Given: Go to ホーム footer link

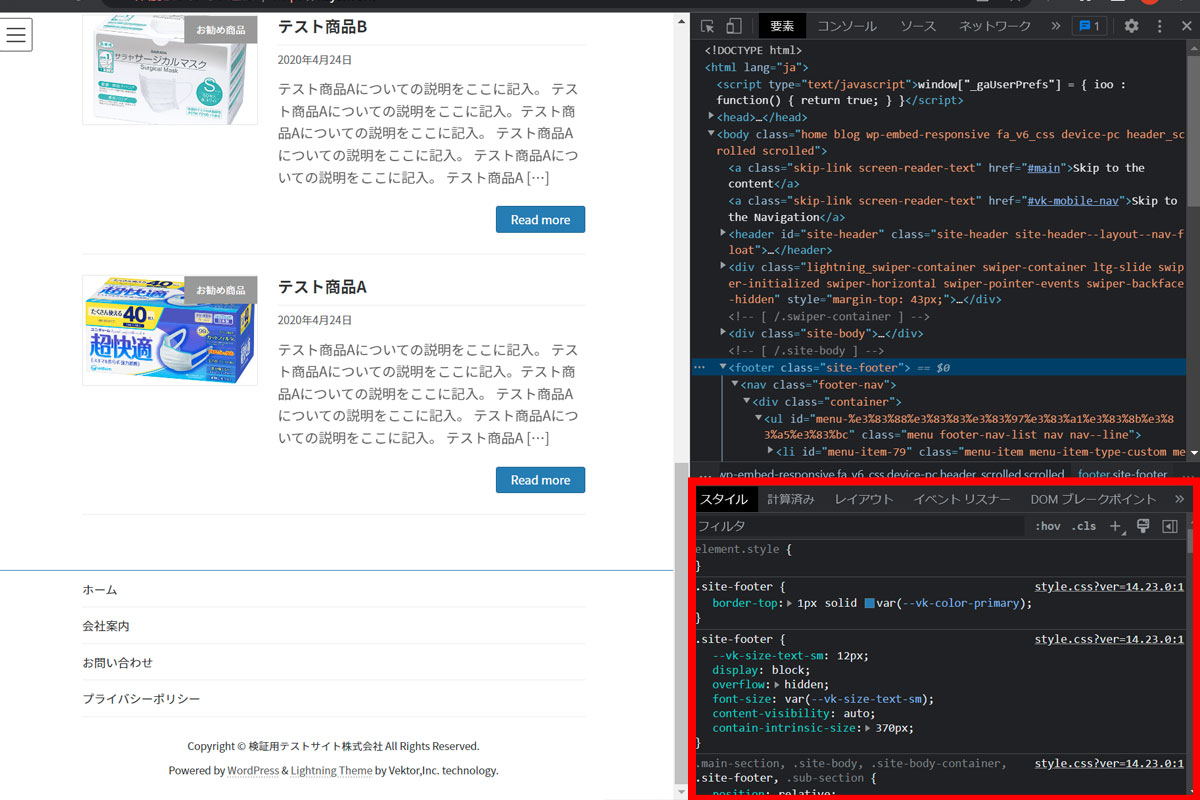Looking at the screenshot, I should tap(100, 590).
